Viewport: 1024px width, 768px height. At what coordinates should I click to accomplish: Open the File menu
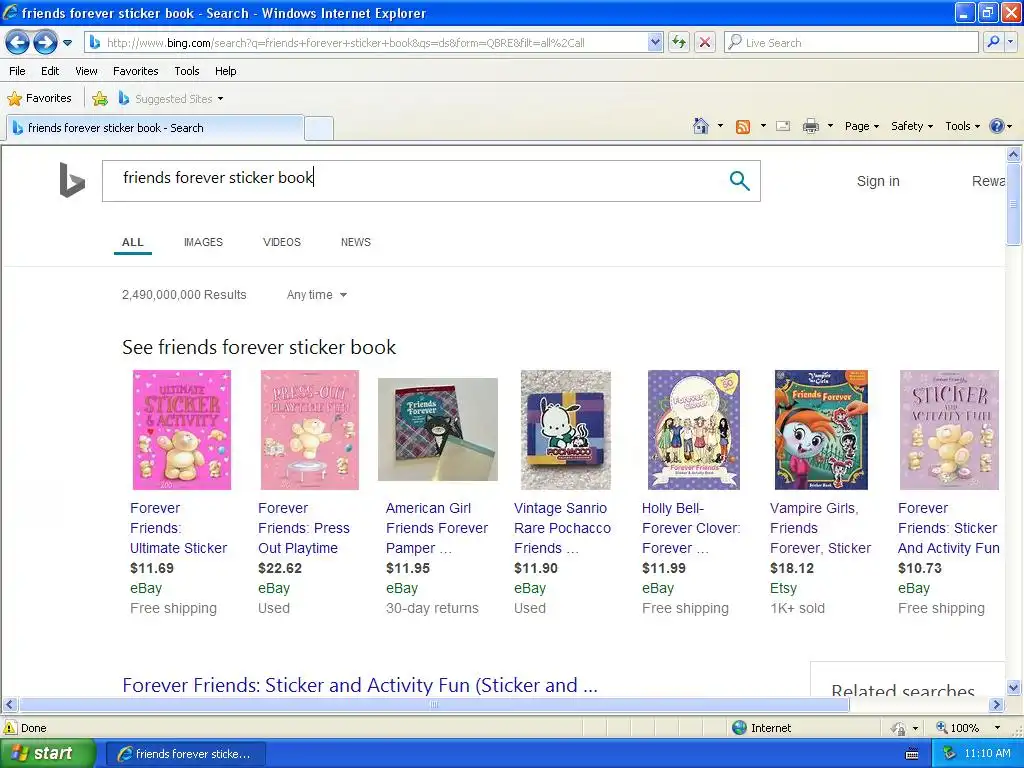pos(18,71)
